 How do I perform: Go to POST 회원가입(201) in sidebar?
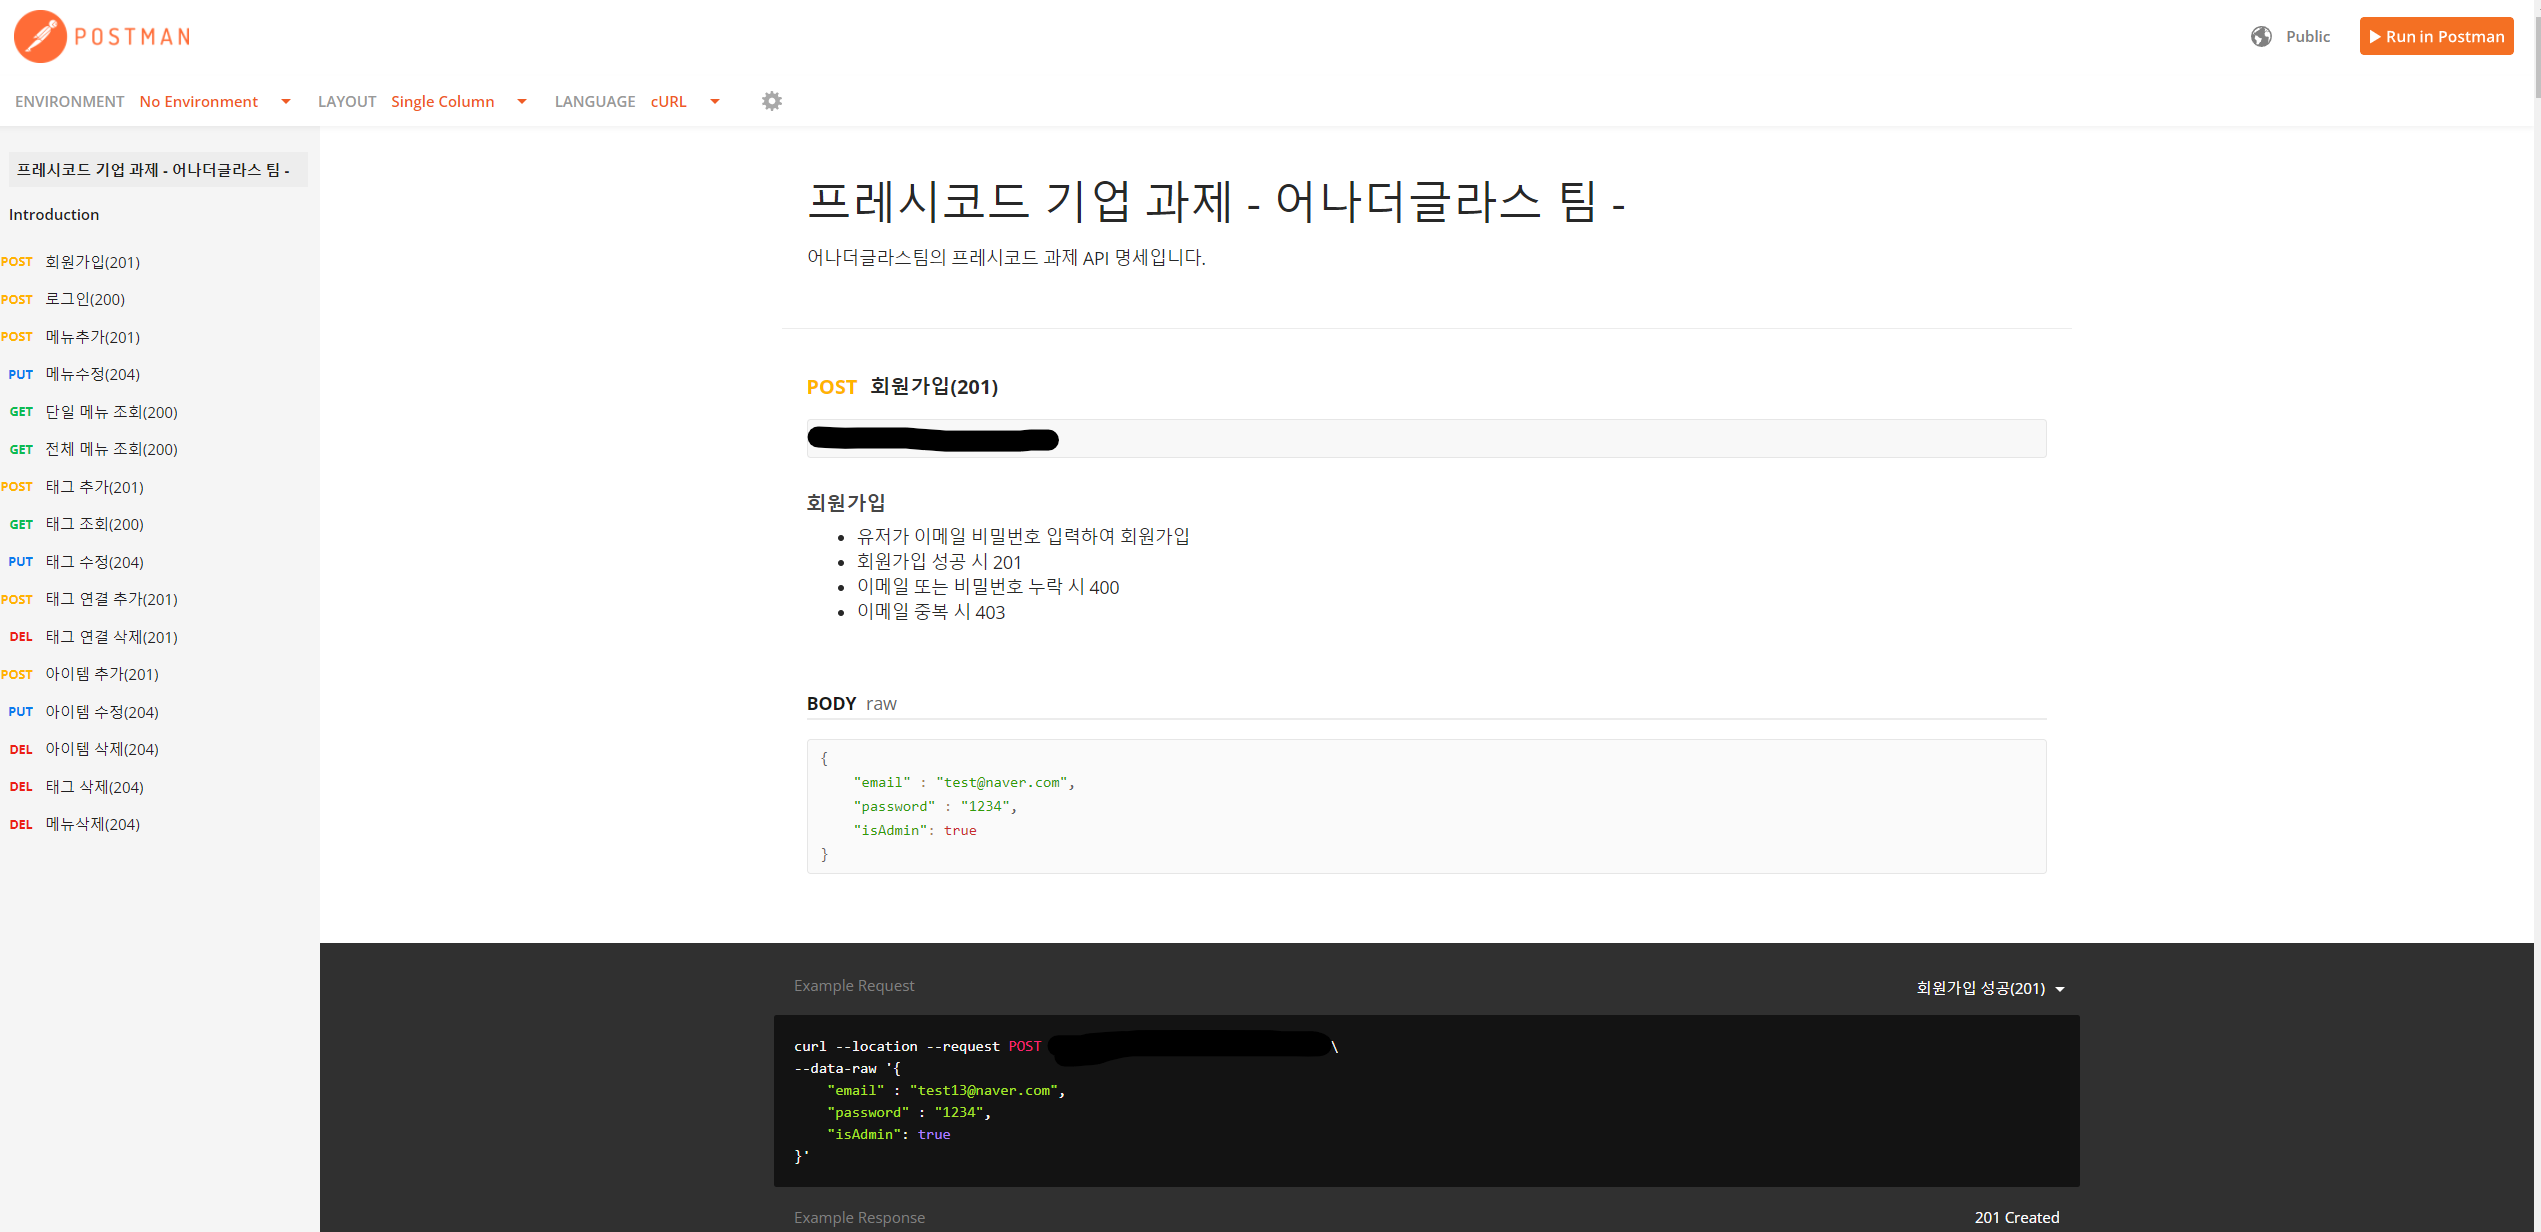point(92,262)
